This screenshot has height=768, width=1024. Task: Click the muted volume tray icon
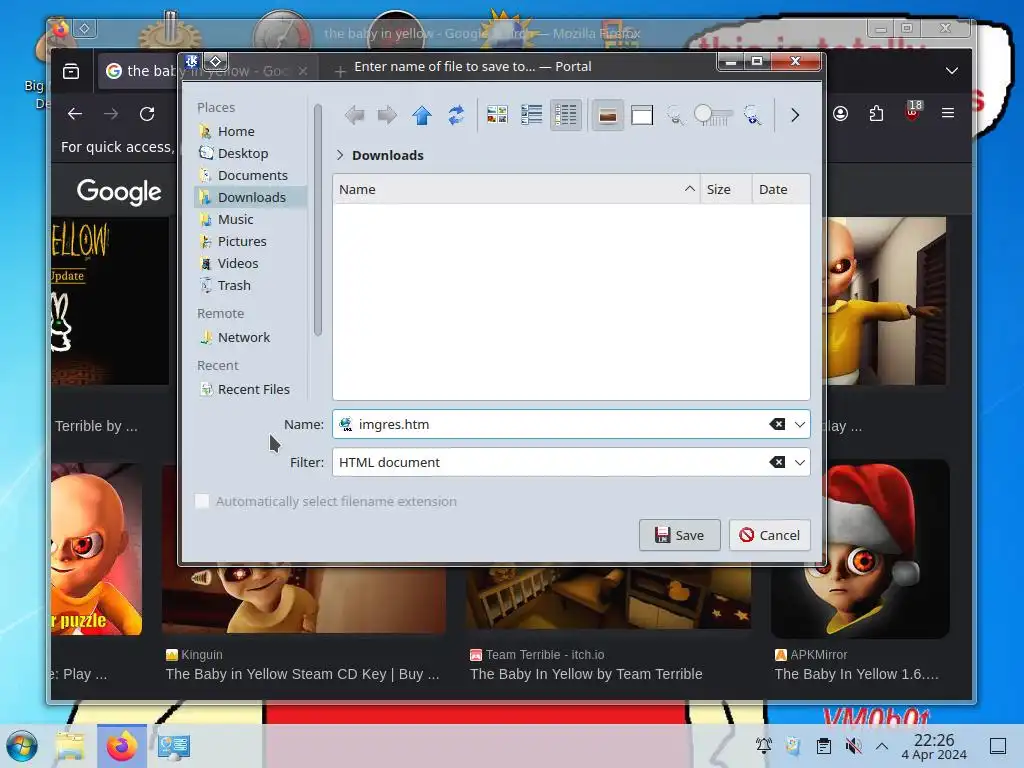click(853, 746)
